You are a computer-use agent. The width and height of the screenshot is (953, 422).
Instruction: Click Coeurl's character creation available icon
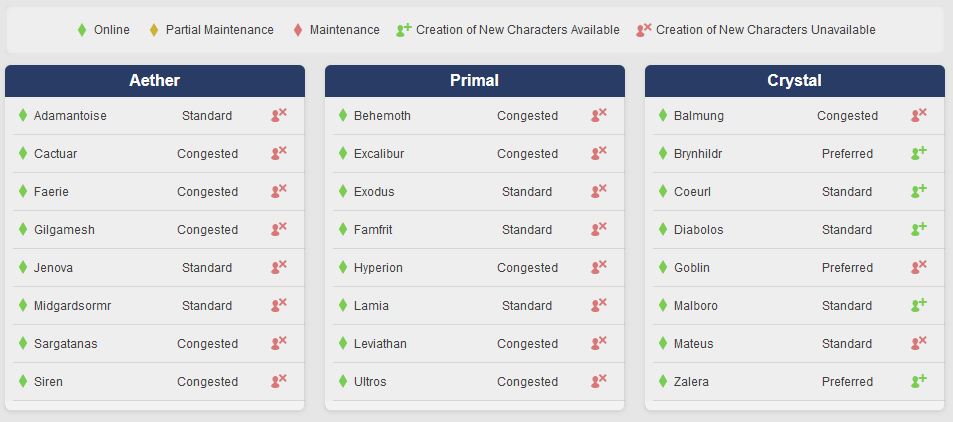click(918, 192)
